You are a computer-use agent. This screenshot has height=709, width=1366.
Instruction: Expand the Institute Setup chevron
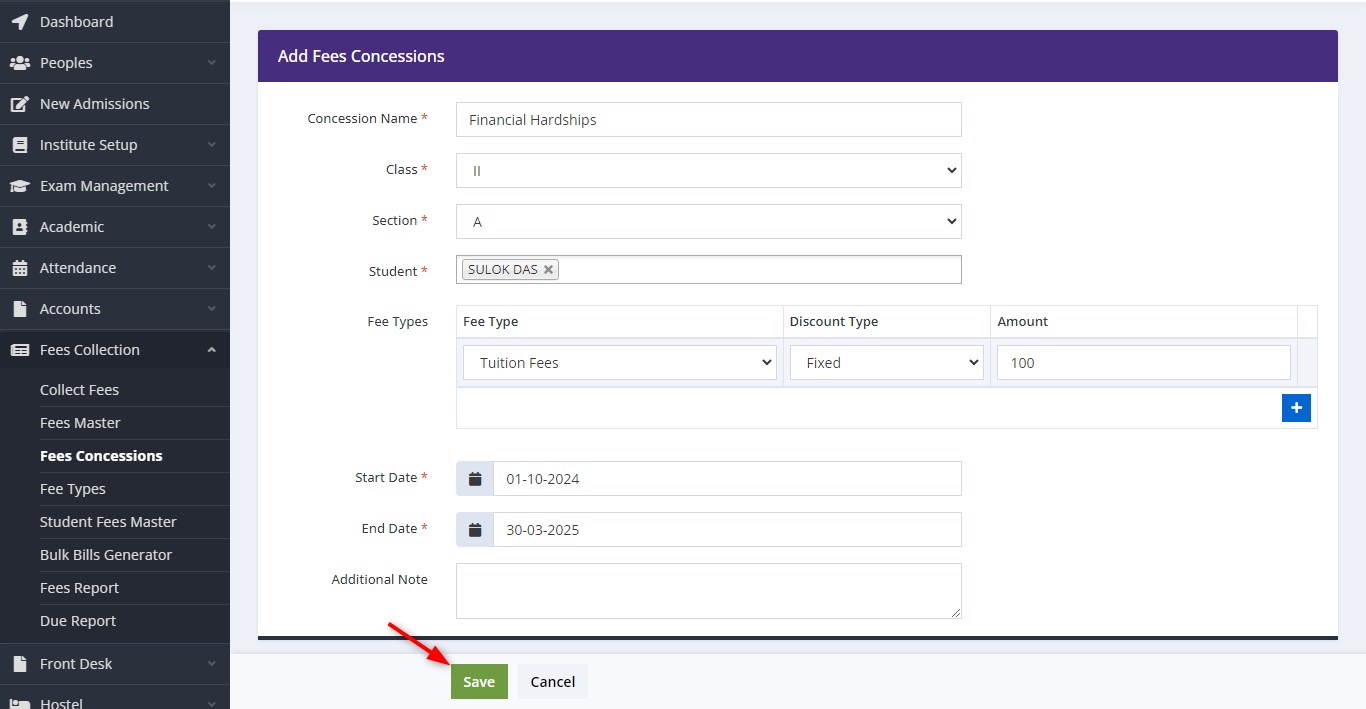pyautogui.click(x=211, y=145)
